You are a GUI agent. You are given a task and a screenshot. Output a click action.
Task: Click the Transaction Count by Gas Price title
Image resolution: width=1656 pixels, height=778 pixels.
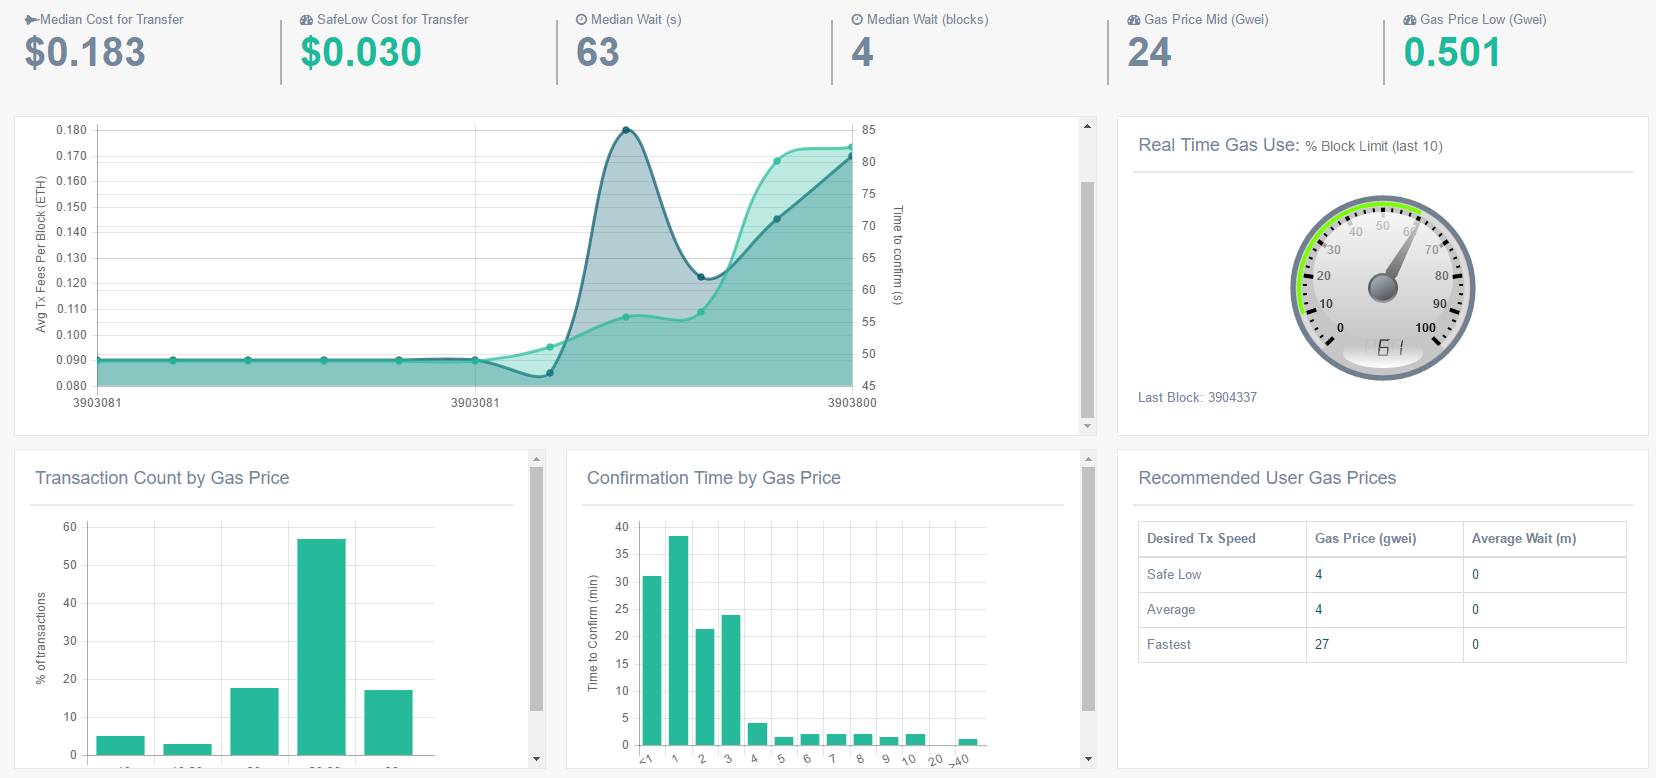[162, 478]
